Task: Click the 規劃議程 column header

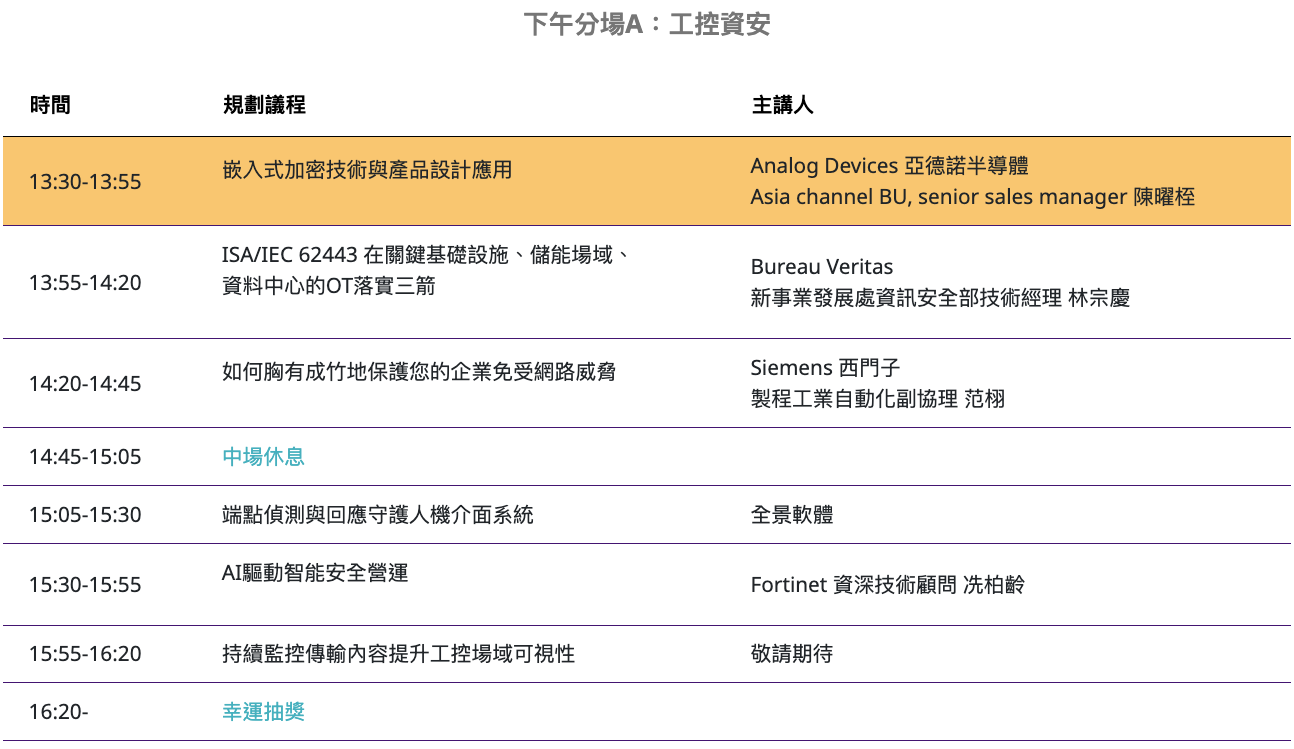Action: (x=264, y=104)
